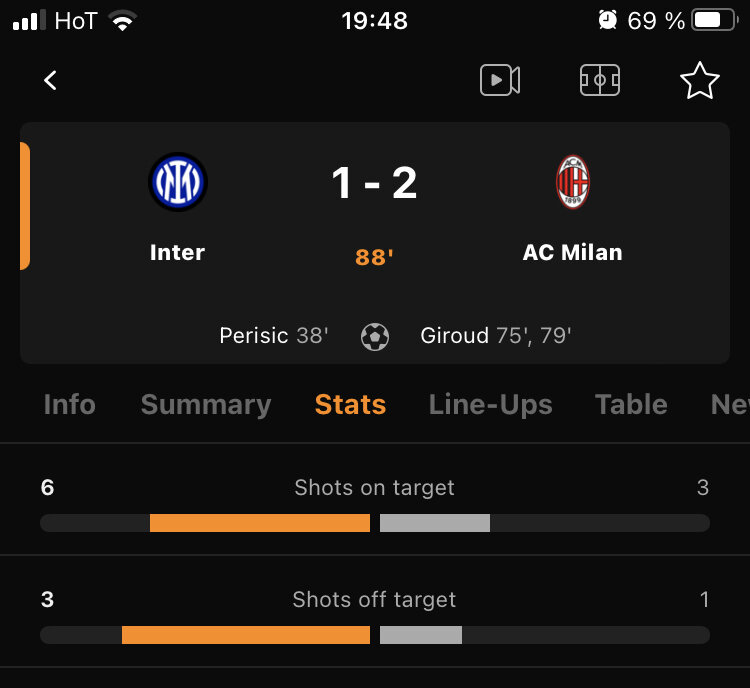Tap the battery icon in status bar
750x688 pixels.
coord(715,21)
